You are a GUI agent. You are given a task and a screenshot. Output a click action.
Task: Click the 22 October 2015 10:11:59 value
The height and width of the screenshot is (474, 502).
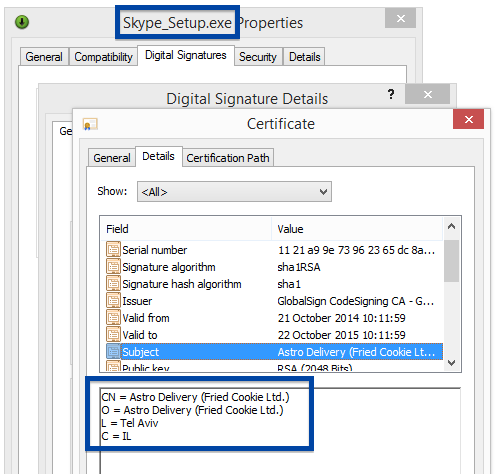click(342, 335)
